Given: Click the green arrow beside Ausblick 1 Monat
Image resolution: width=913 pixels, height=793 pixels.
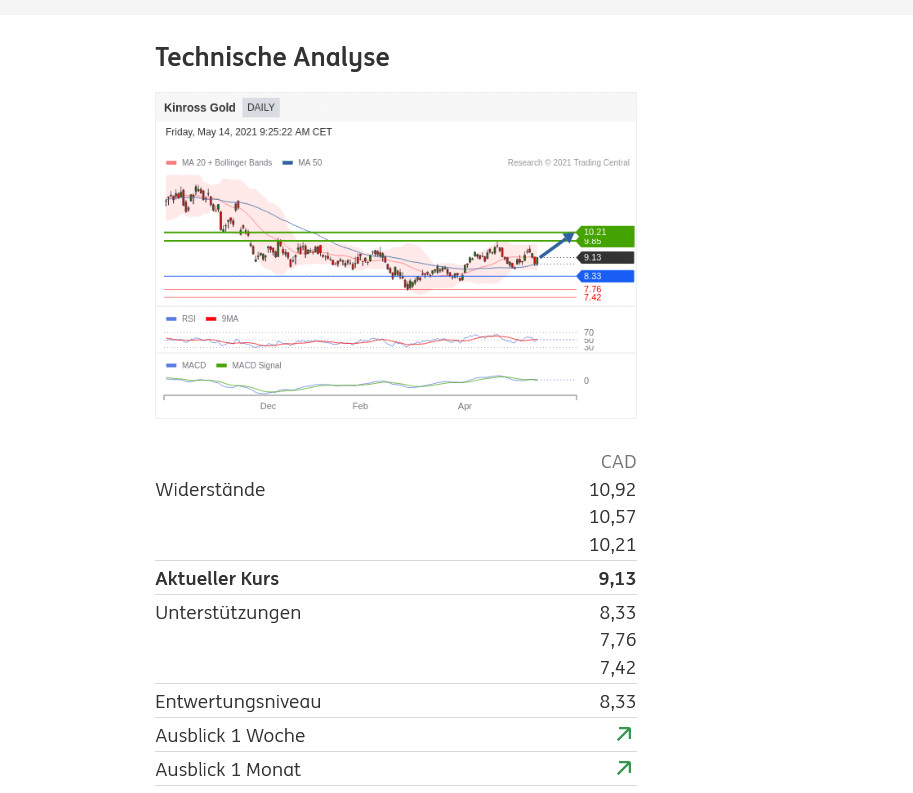Looking at the screenshot, I should click(624, 768).
